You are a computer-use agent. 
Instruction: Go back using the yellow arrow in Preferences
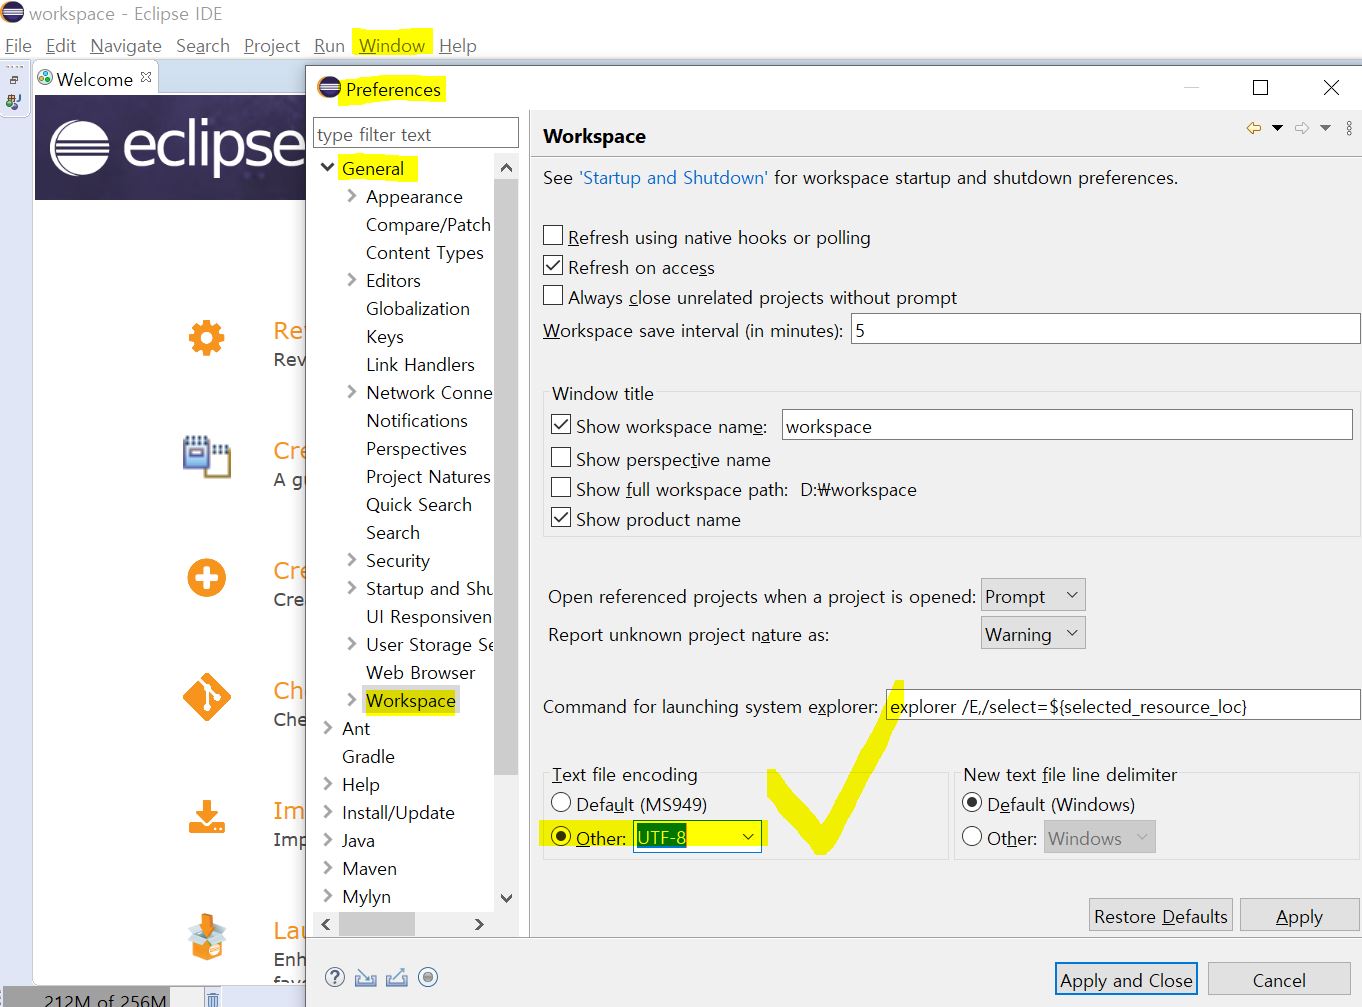pos(1253,128)
